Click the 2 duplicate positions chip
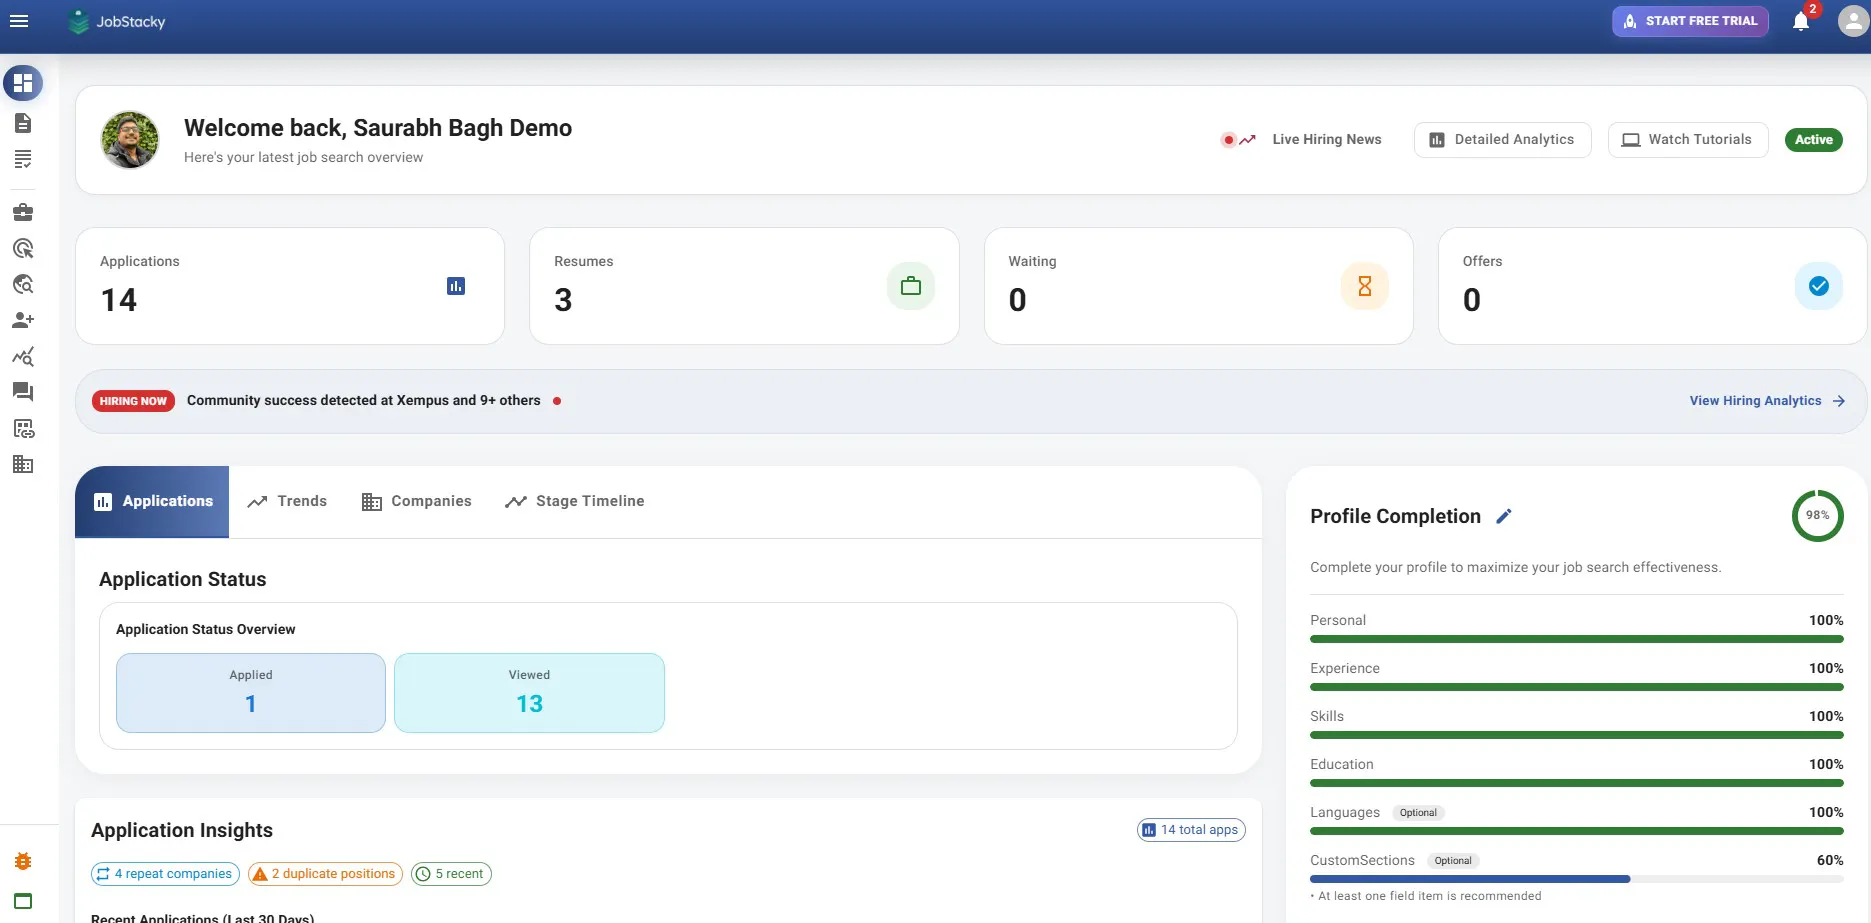Screen dimensions: 1871x923 [325, 874]
